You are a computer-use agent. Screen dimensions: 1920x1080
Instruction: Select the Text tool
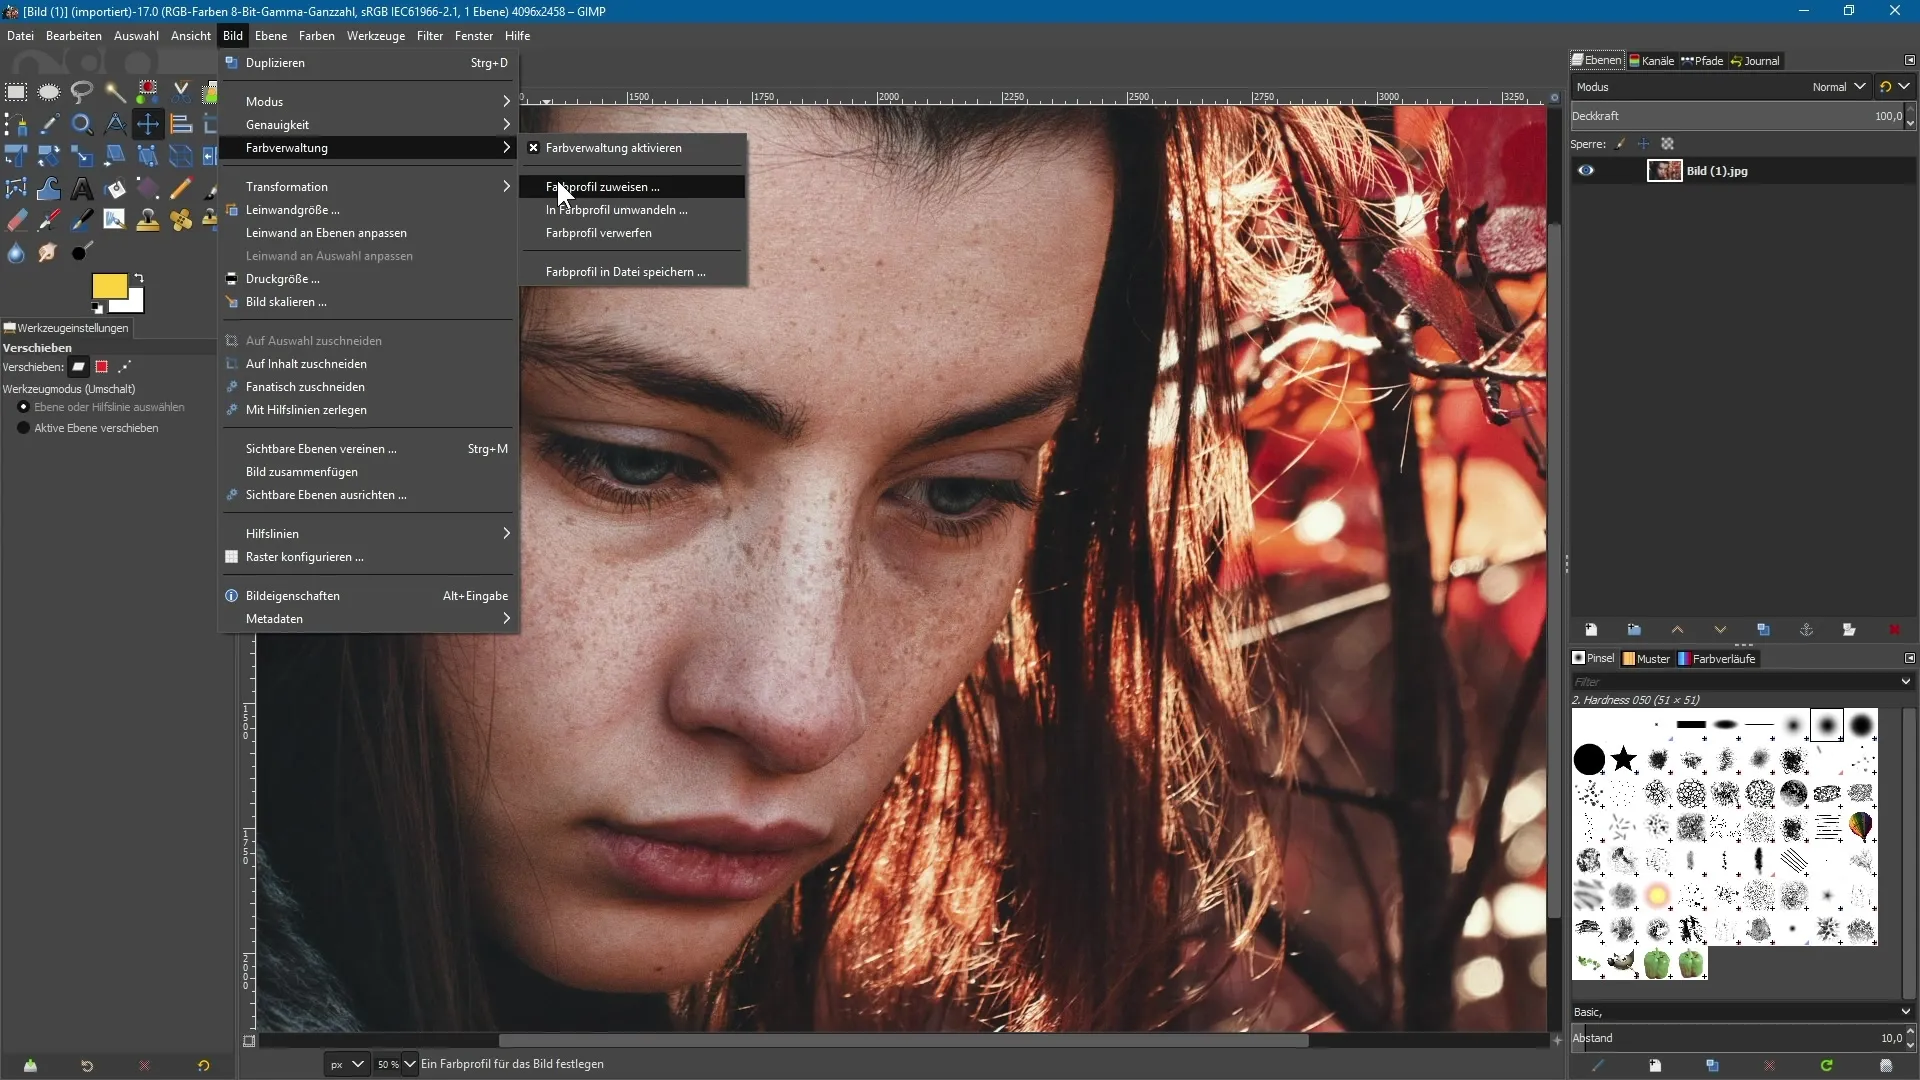[x=82, y=188]
